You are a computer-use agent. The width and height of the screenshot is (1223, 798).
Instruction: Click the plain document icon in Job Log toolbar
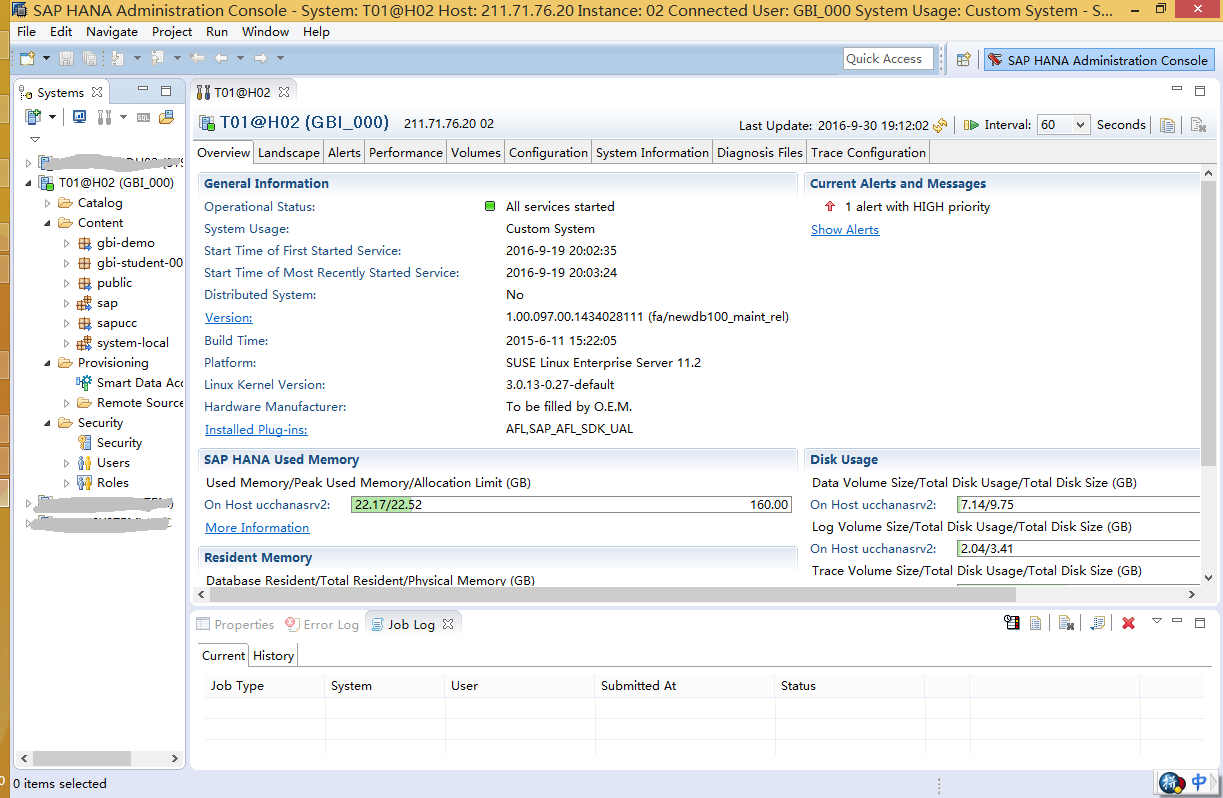pos(1036,623)
